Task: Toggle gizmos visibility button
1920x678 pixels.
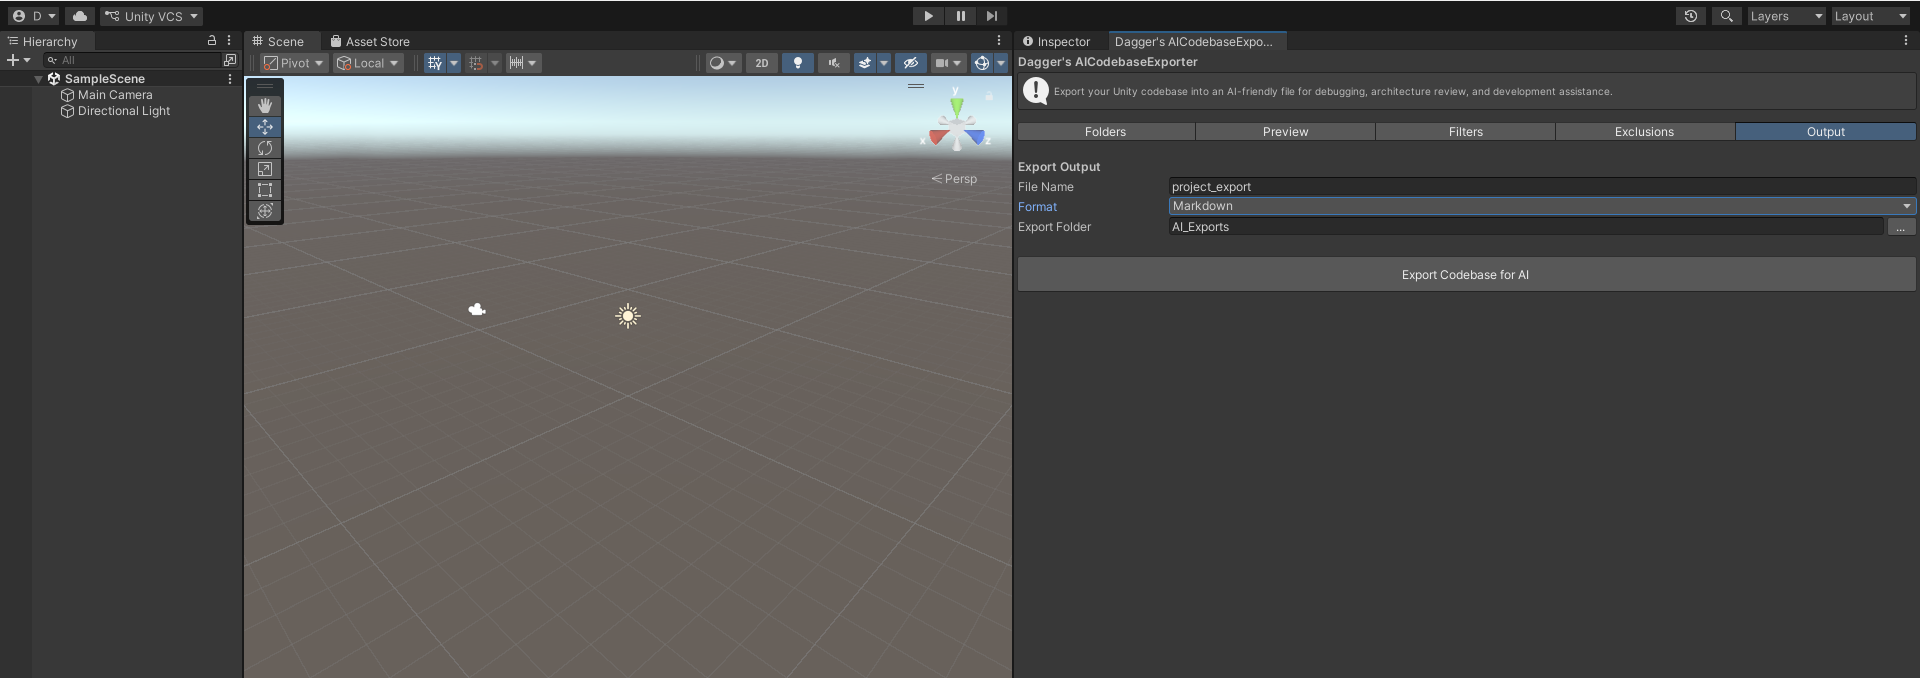Action: 982,63
